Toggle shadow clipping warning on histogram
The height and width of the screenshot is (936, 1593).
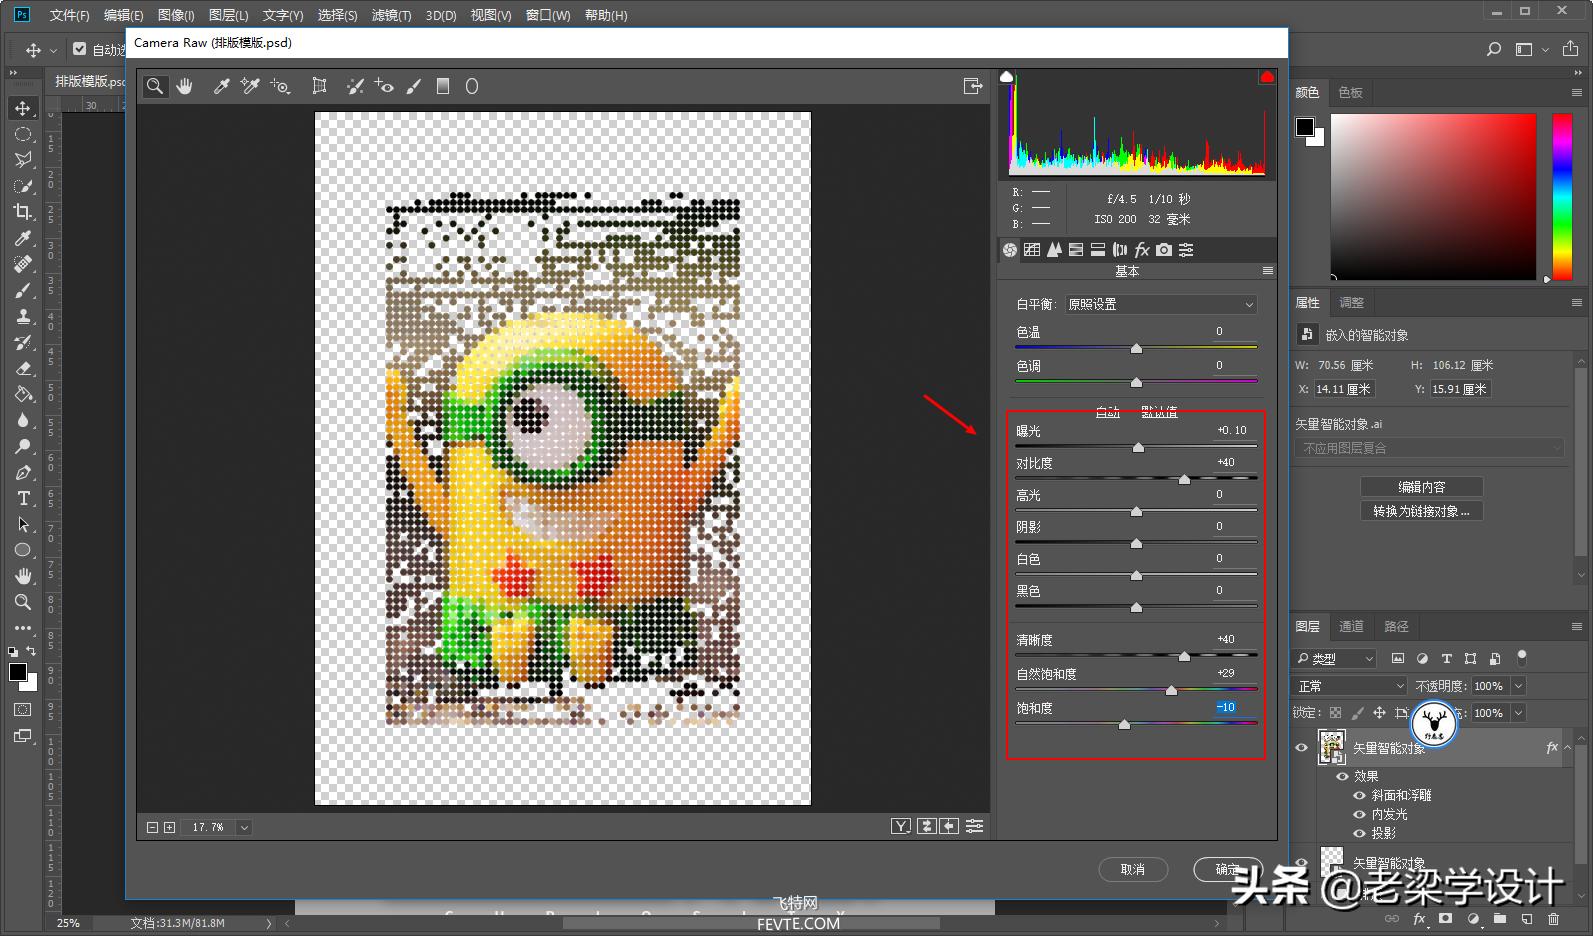click(x=1007, y=77)
